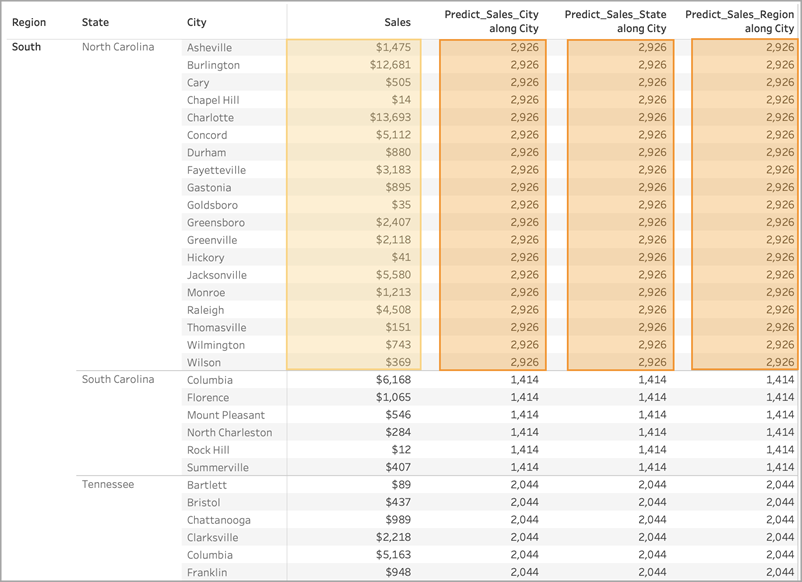Click the Sales column header

click(x=397, y=23)
